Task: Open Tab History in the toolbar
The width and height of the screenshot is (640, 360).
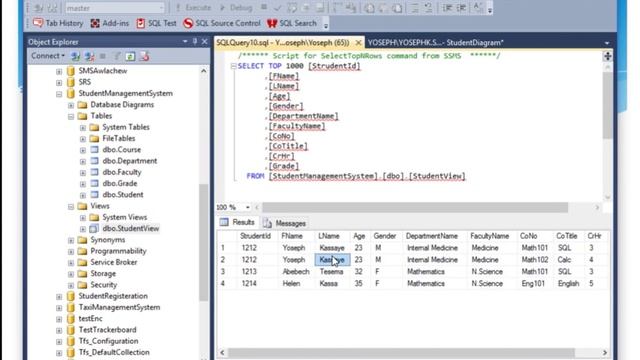Action: 58,23
